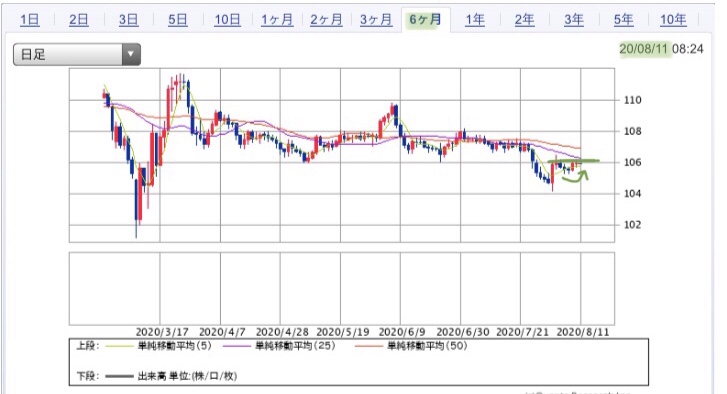The image size is (727, 394).
Task: Click the 20/08/11 08:24 timestamp
Action: [x=661, y=49]
